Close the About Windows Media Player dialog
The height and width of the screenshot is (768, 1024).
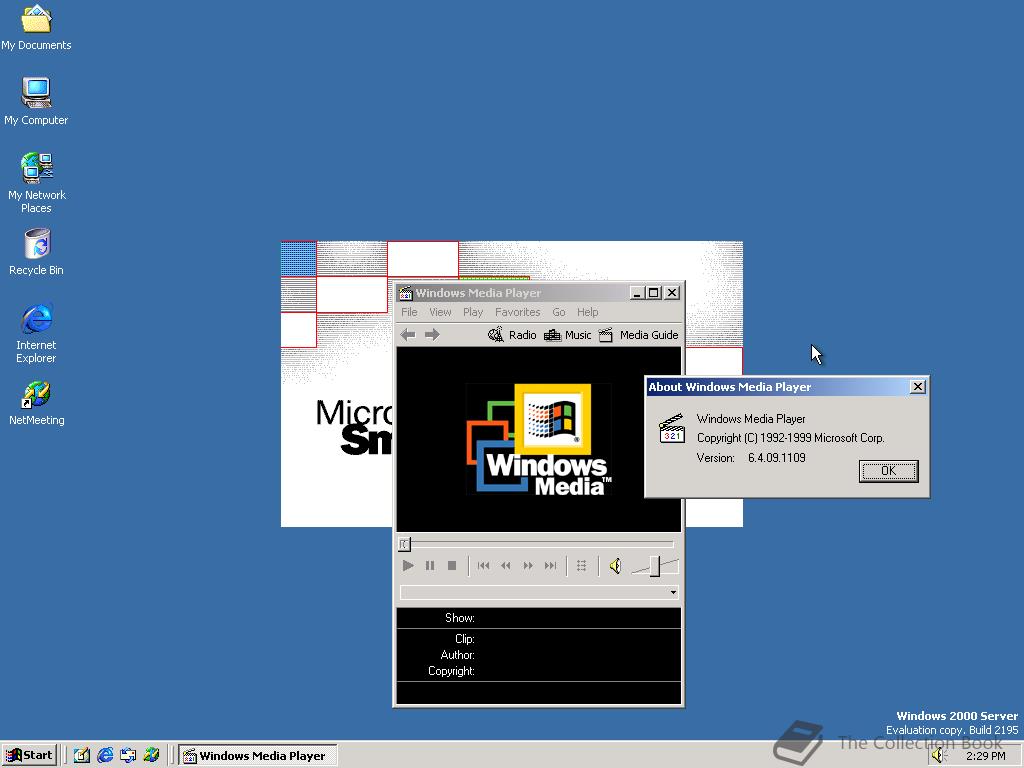click(x=918, y=387)
